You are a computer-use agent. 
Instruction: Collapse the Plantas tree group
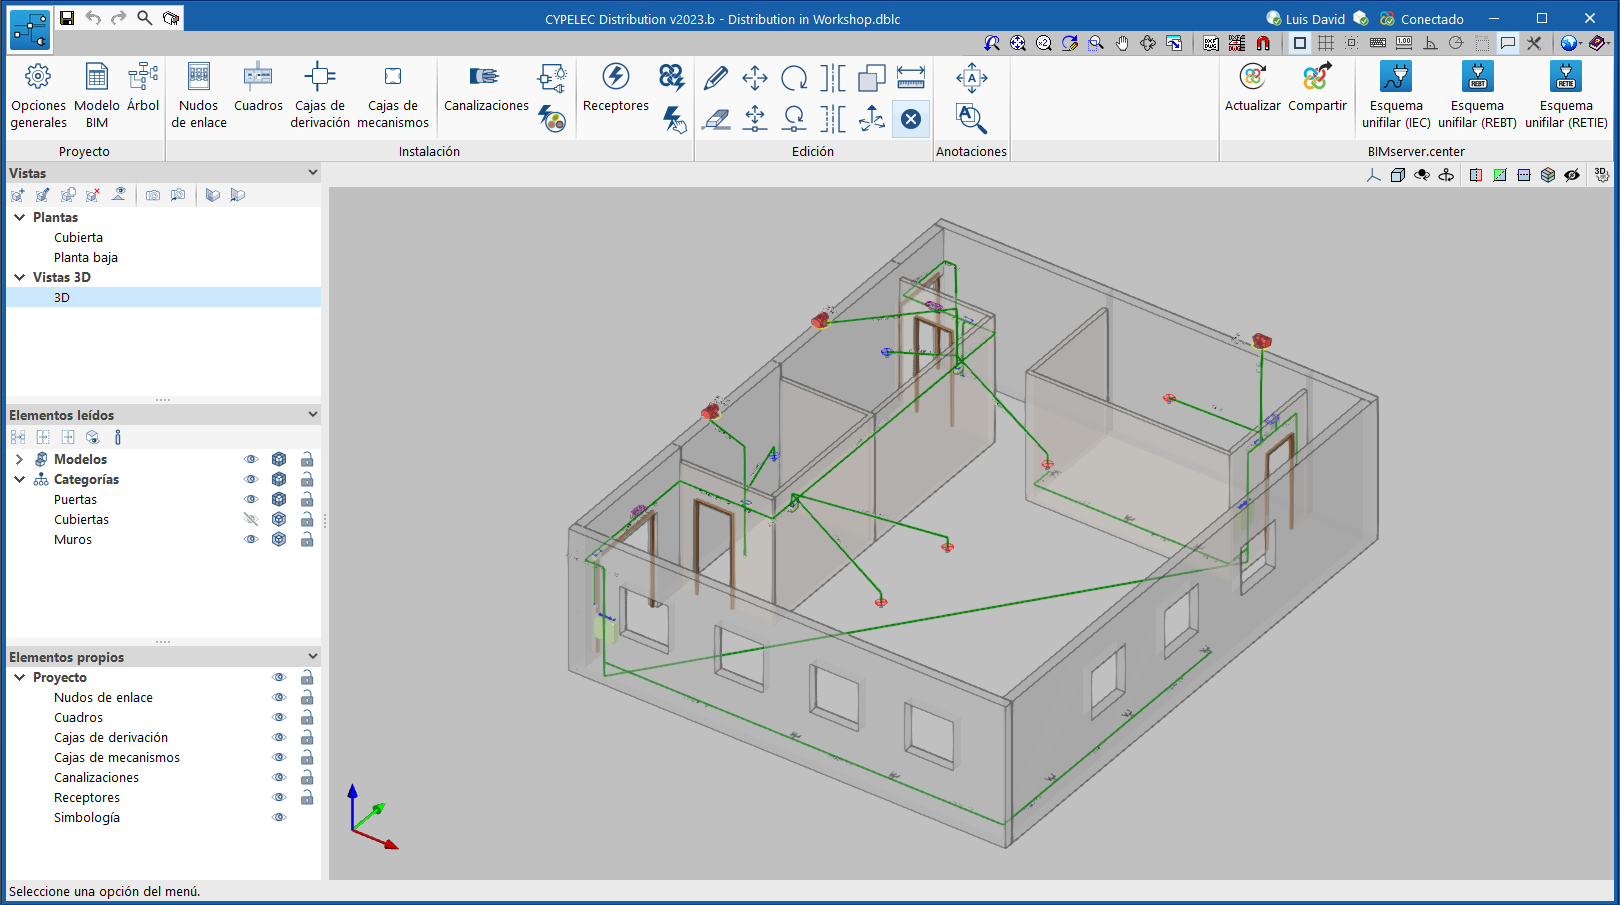click(19, 217)
